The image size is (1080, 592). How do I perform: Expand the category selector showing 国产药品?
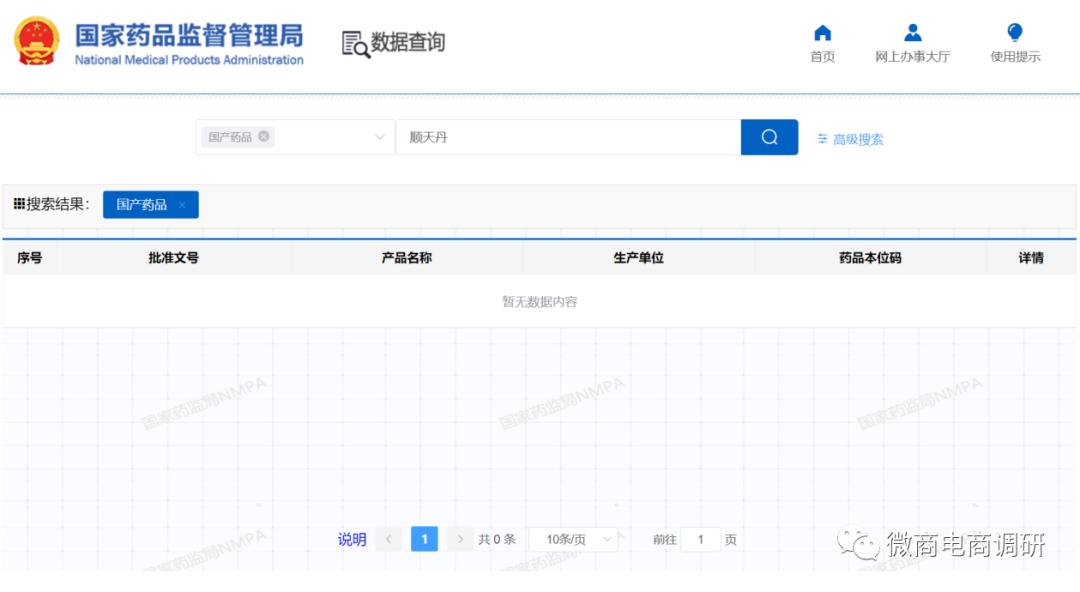(x=379, y=136)
